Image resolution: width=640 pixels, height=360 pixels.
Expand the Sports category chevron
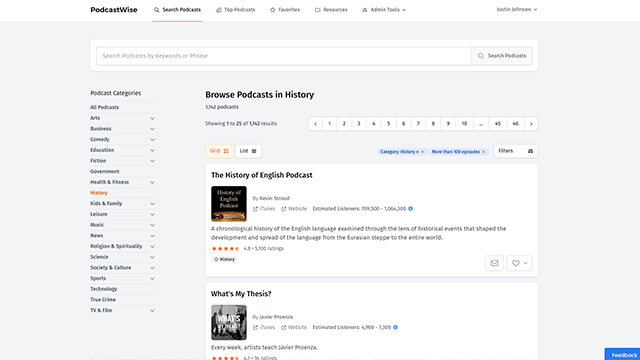coord(152,278)
